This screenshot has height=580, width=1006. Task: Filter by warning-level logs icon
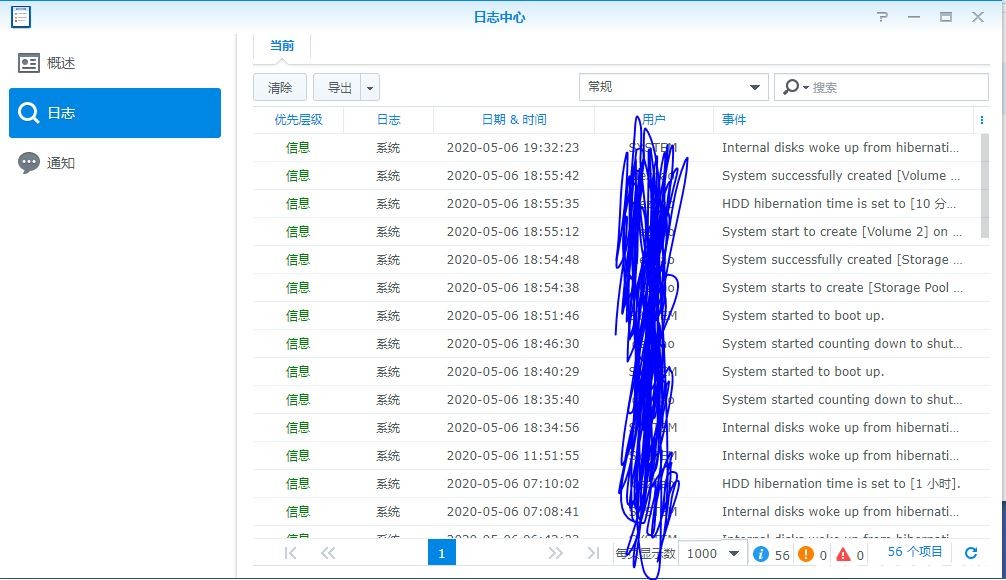click(806, 554)
